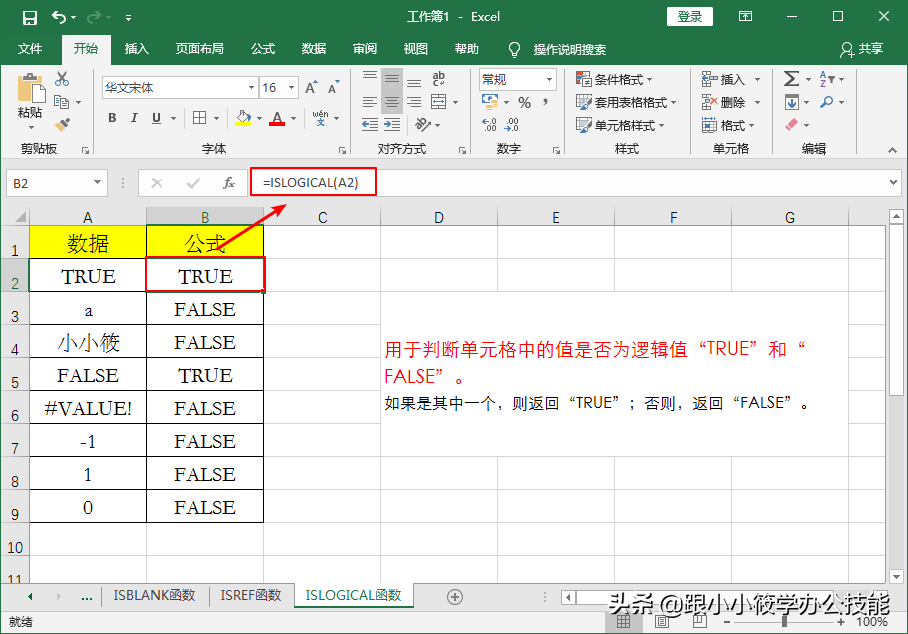Toggle center horizontal alignment
This screenshot has height=634, width=908.
tap(392, 102)
